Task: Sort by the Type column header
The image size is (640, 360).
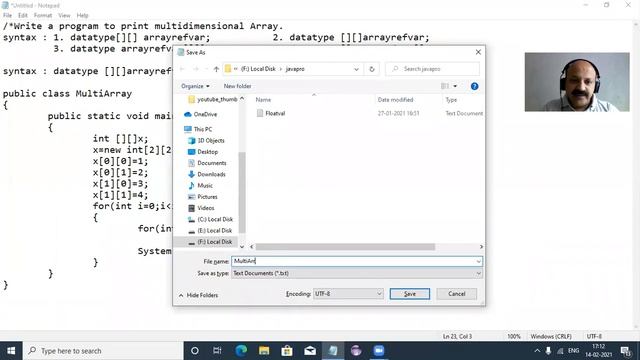Action: [451, 100]
